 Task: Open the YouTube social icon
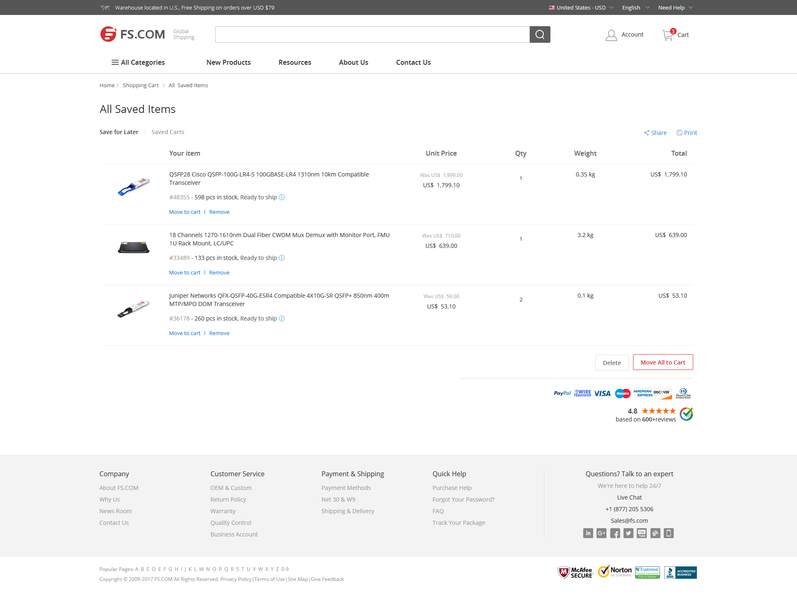click(x=642, y=533)
